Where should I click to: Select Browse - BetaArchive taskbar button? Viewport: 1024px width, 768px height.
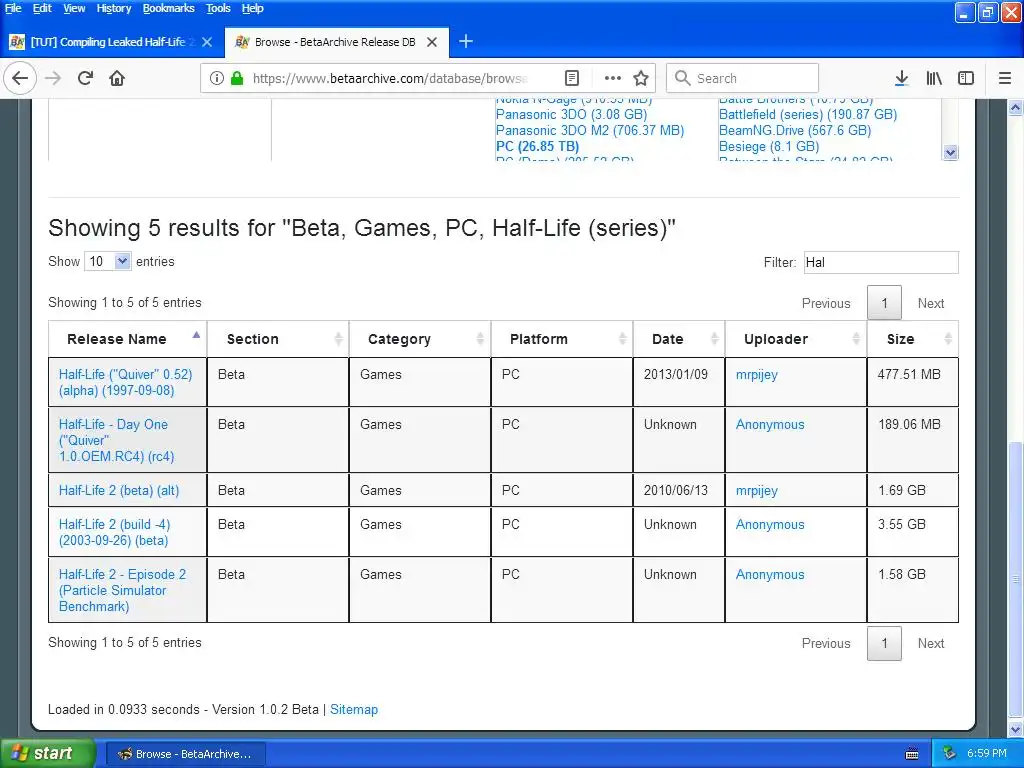tap(185, 754)
